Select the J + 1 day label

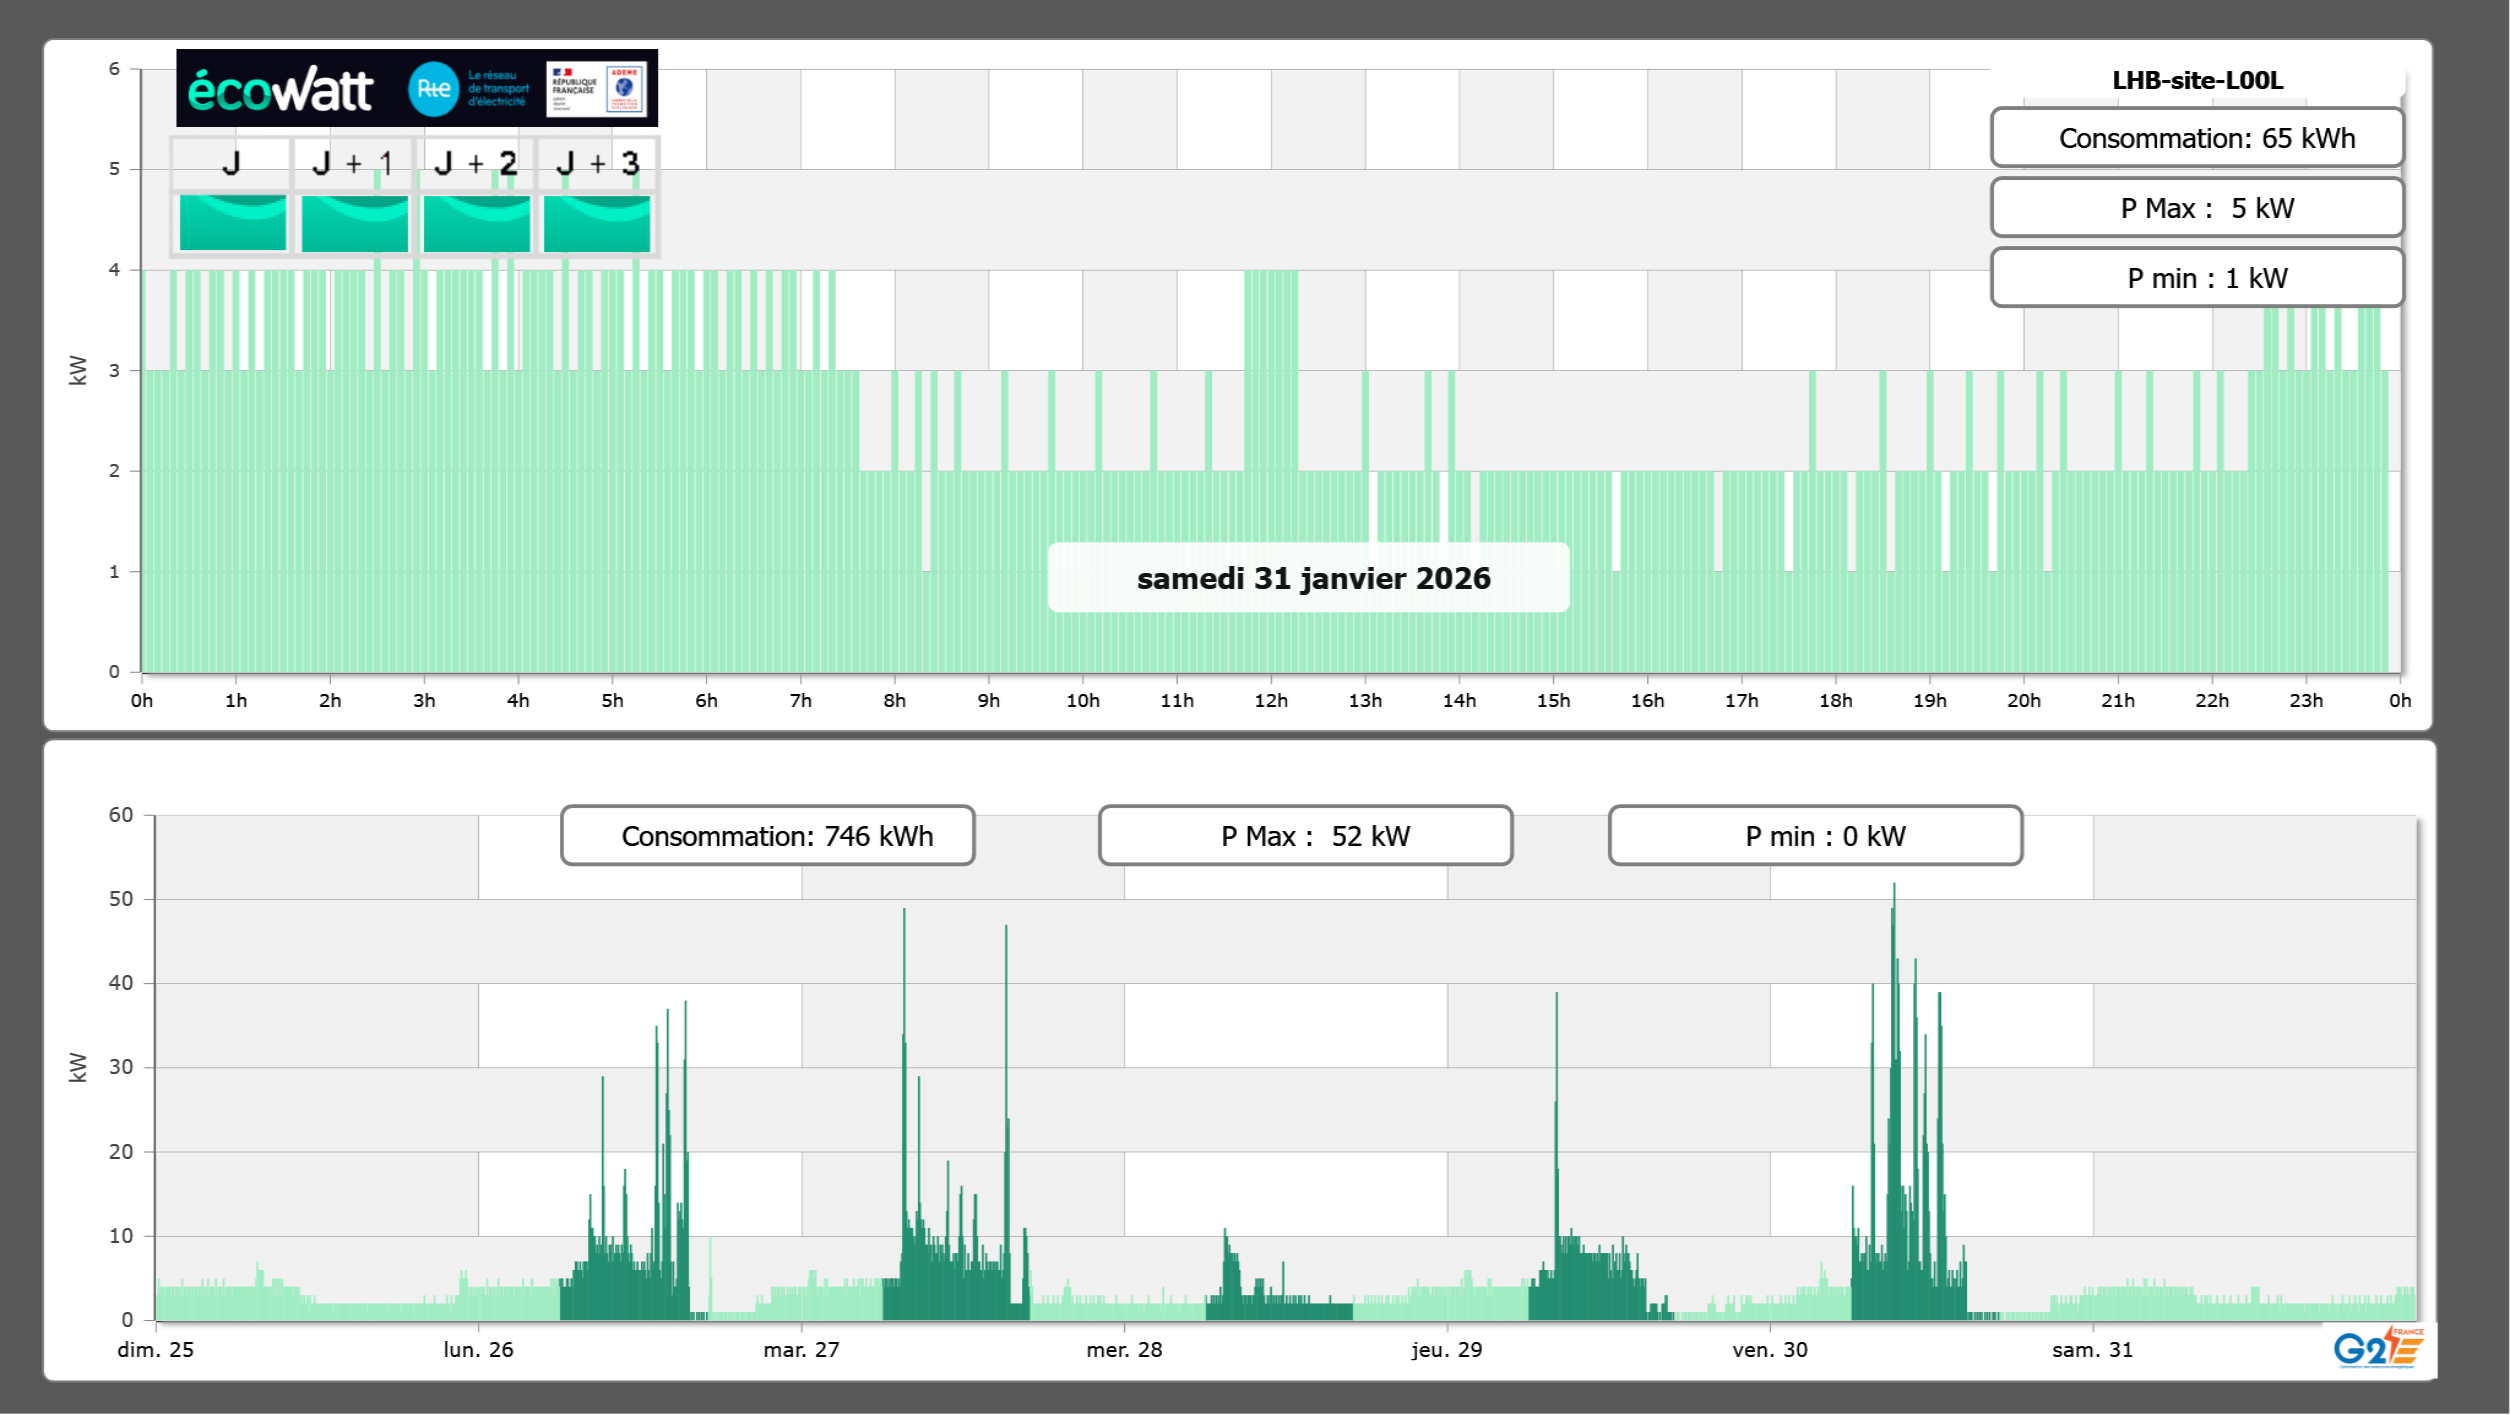click(x=353, y=163)
